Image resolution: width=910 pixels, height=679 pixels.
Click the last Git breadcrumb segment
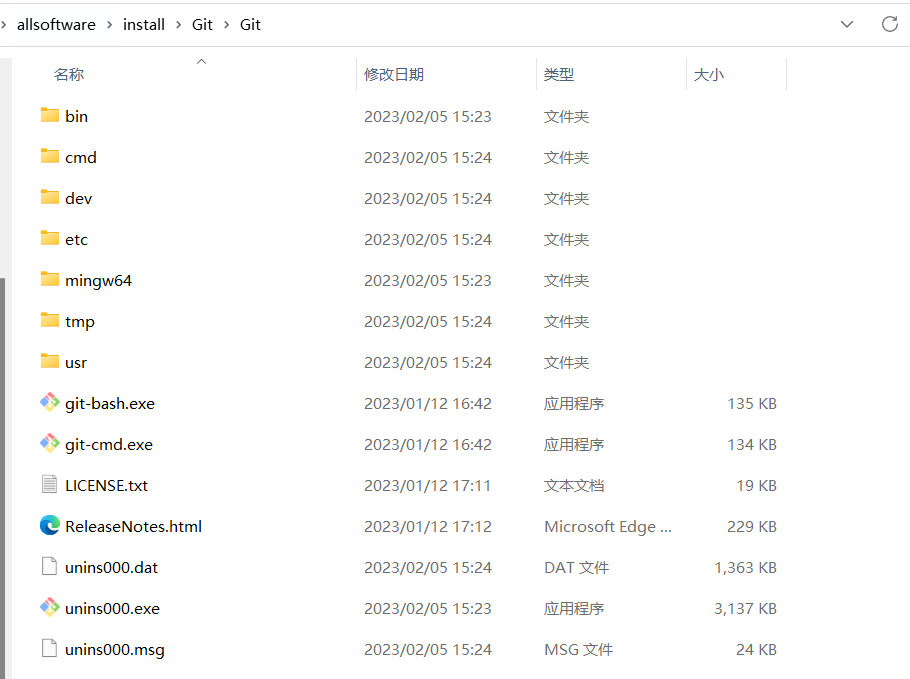(x=250, y=25)
